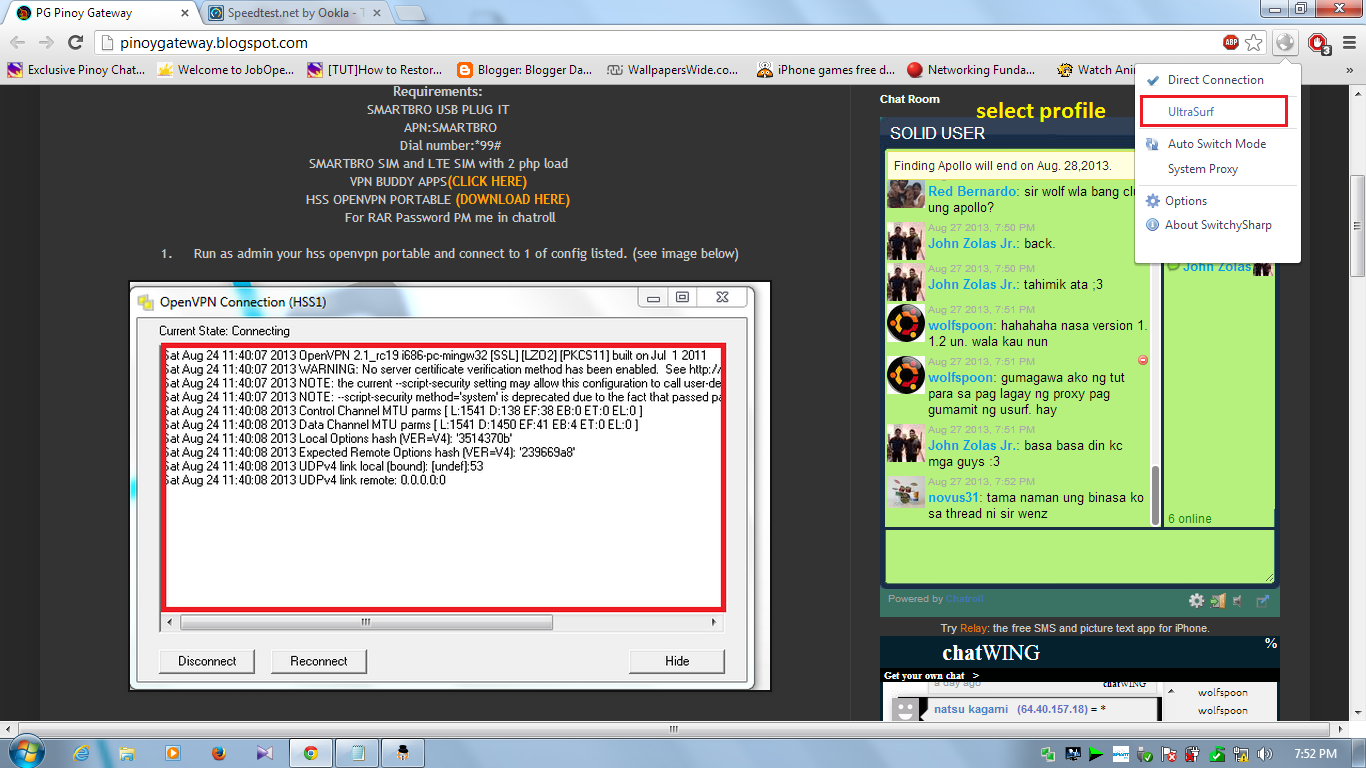Bookmark this page with the star icon
The image size is (1366, 768).
click(1254, 43)
